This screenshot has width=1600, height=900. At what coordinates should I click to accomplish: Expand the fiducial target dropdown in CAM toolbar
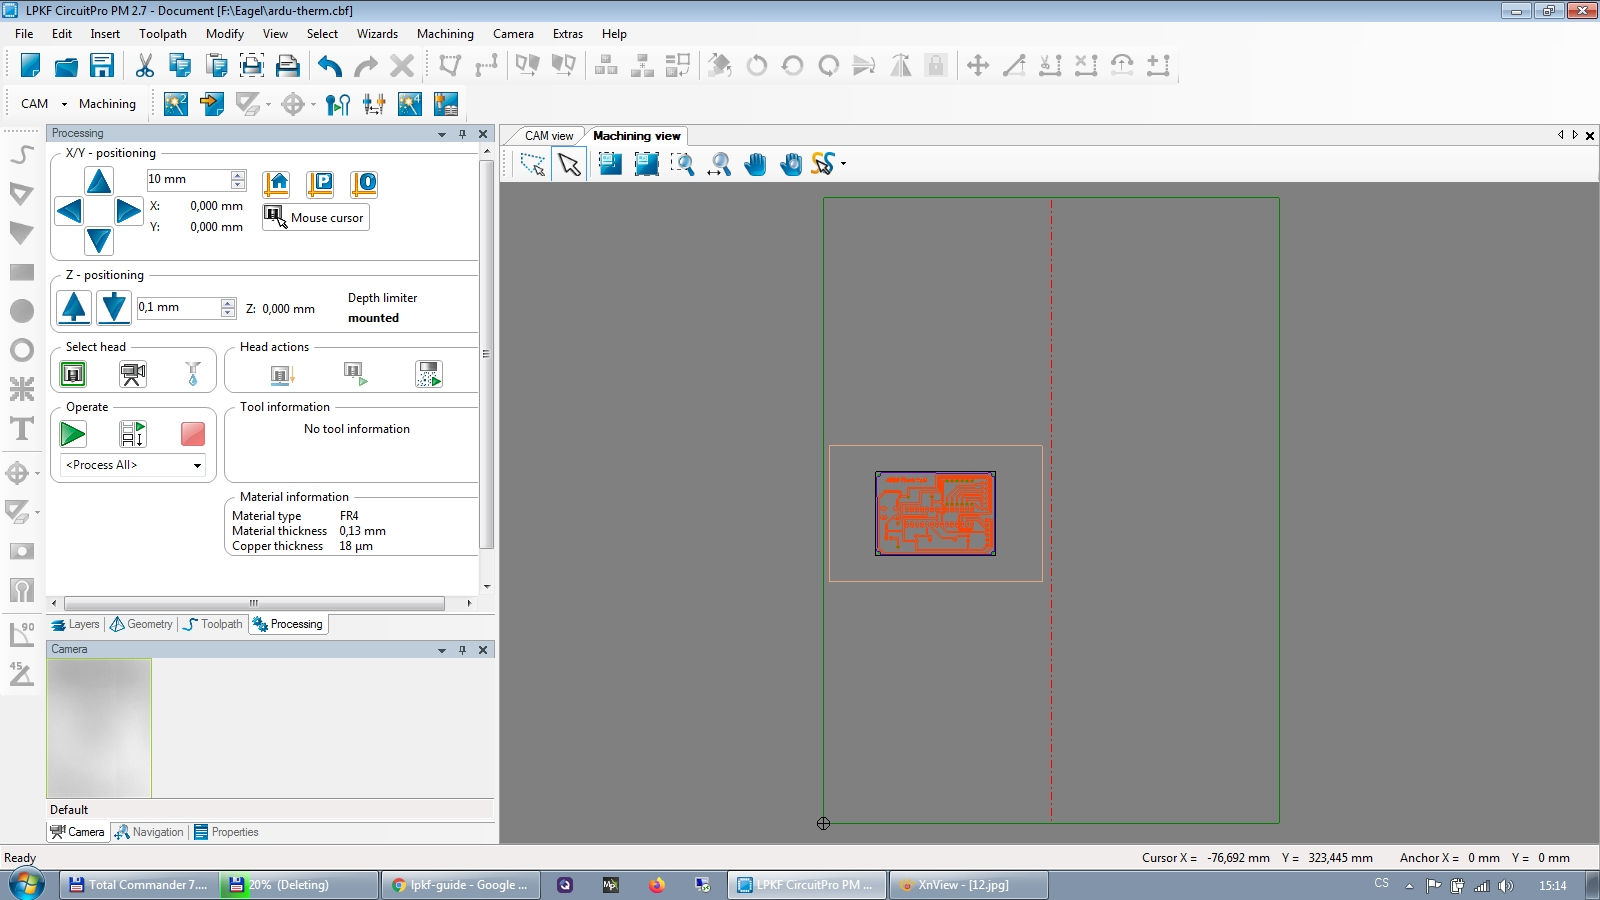pyautogui.click(x=313, y=104)
